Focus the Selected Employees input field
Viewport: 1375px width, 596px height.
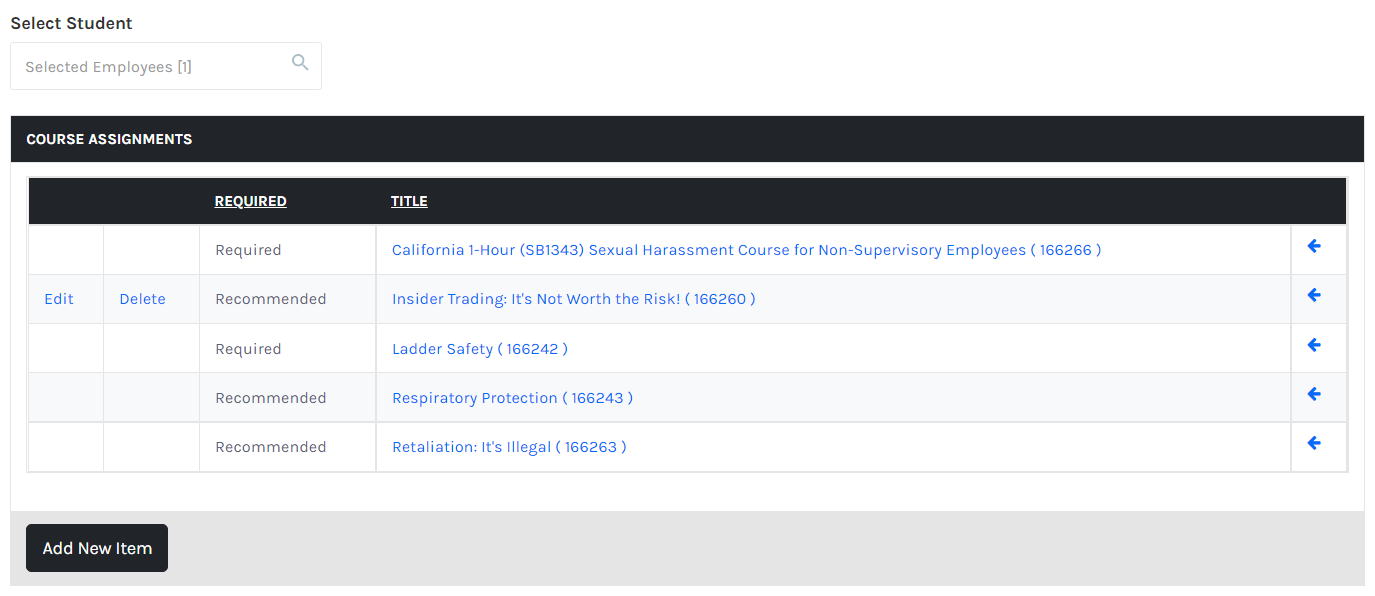click(166, 66)
